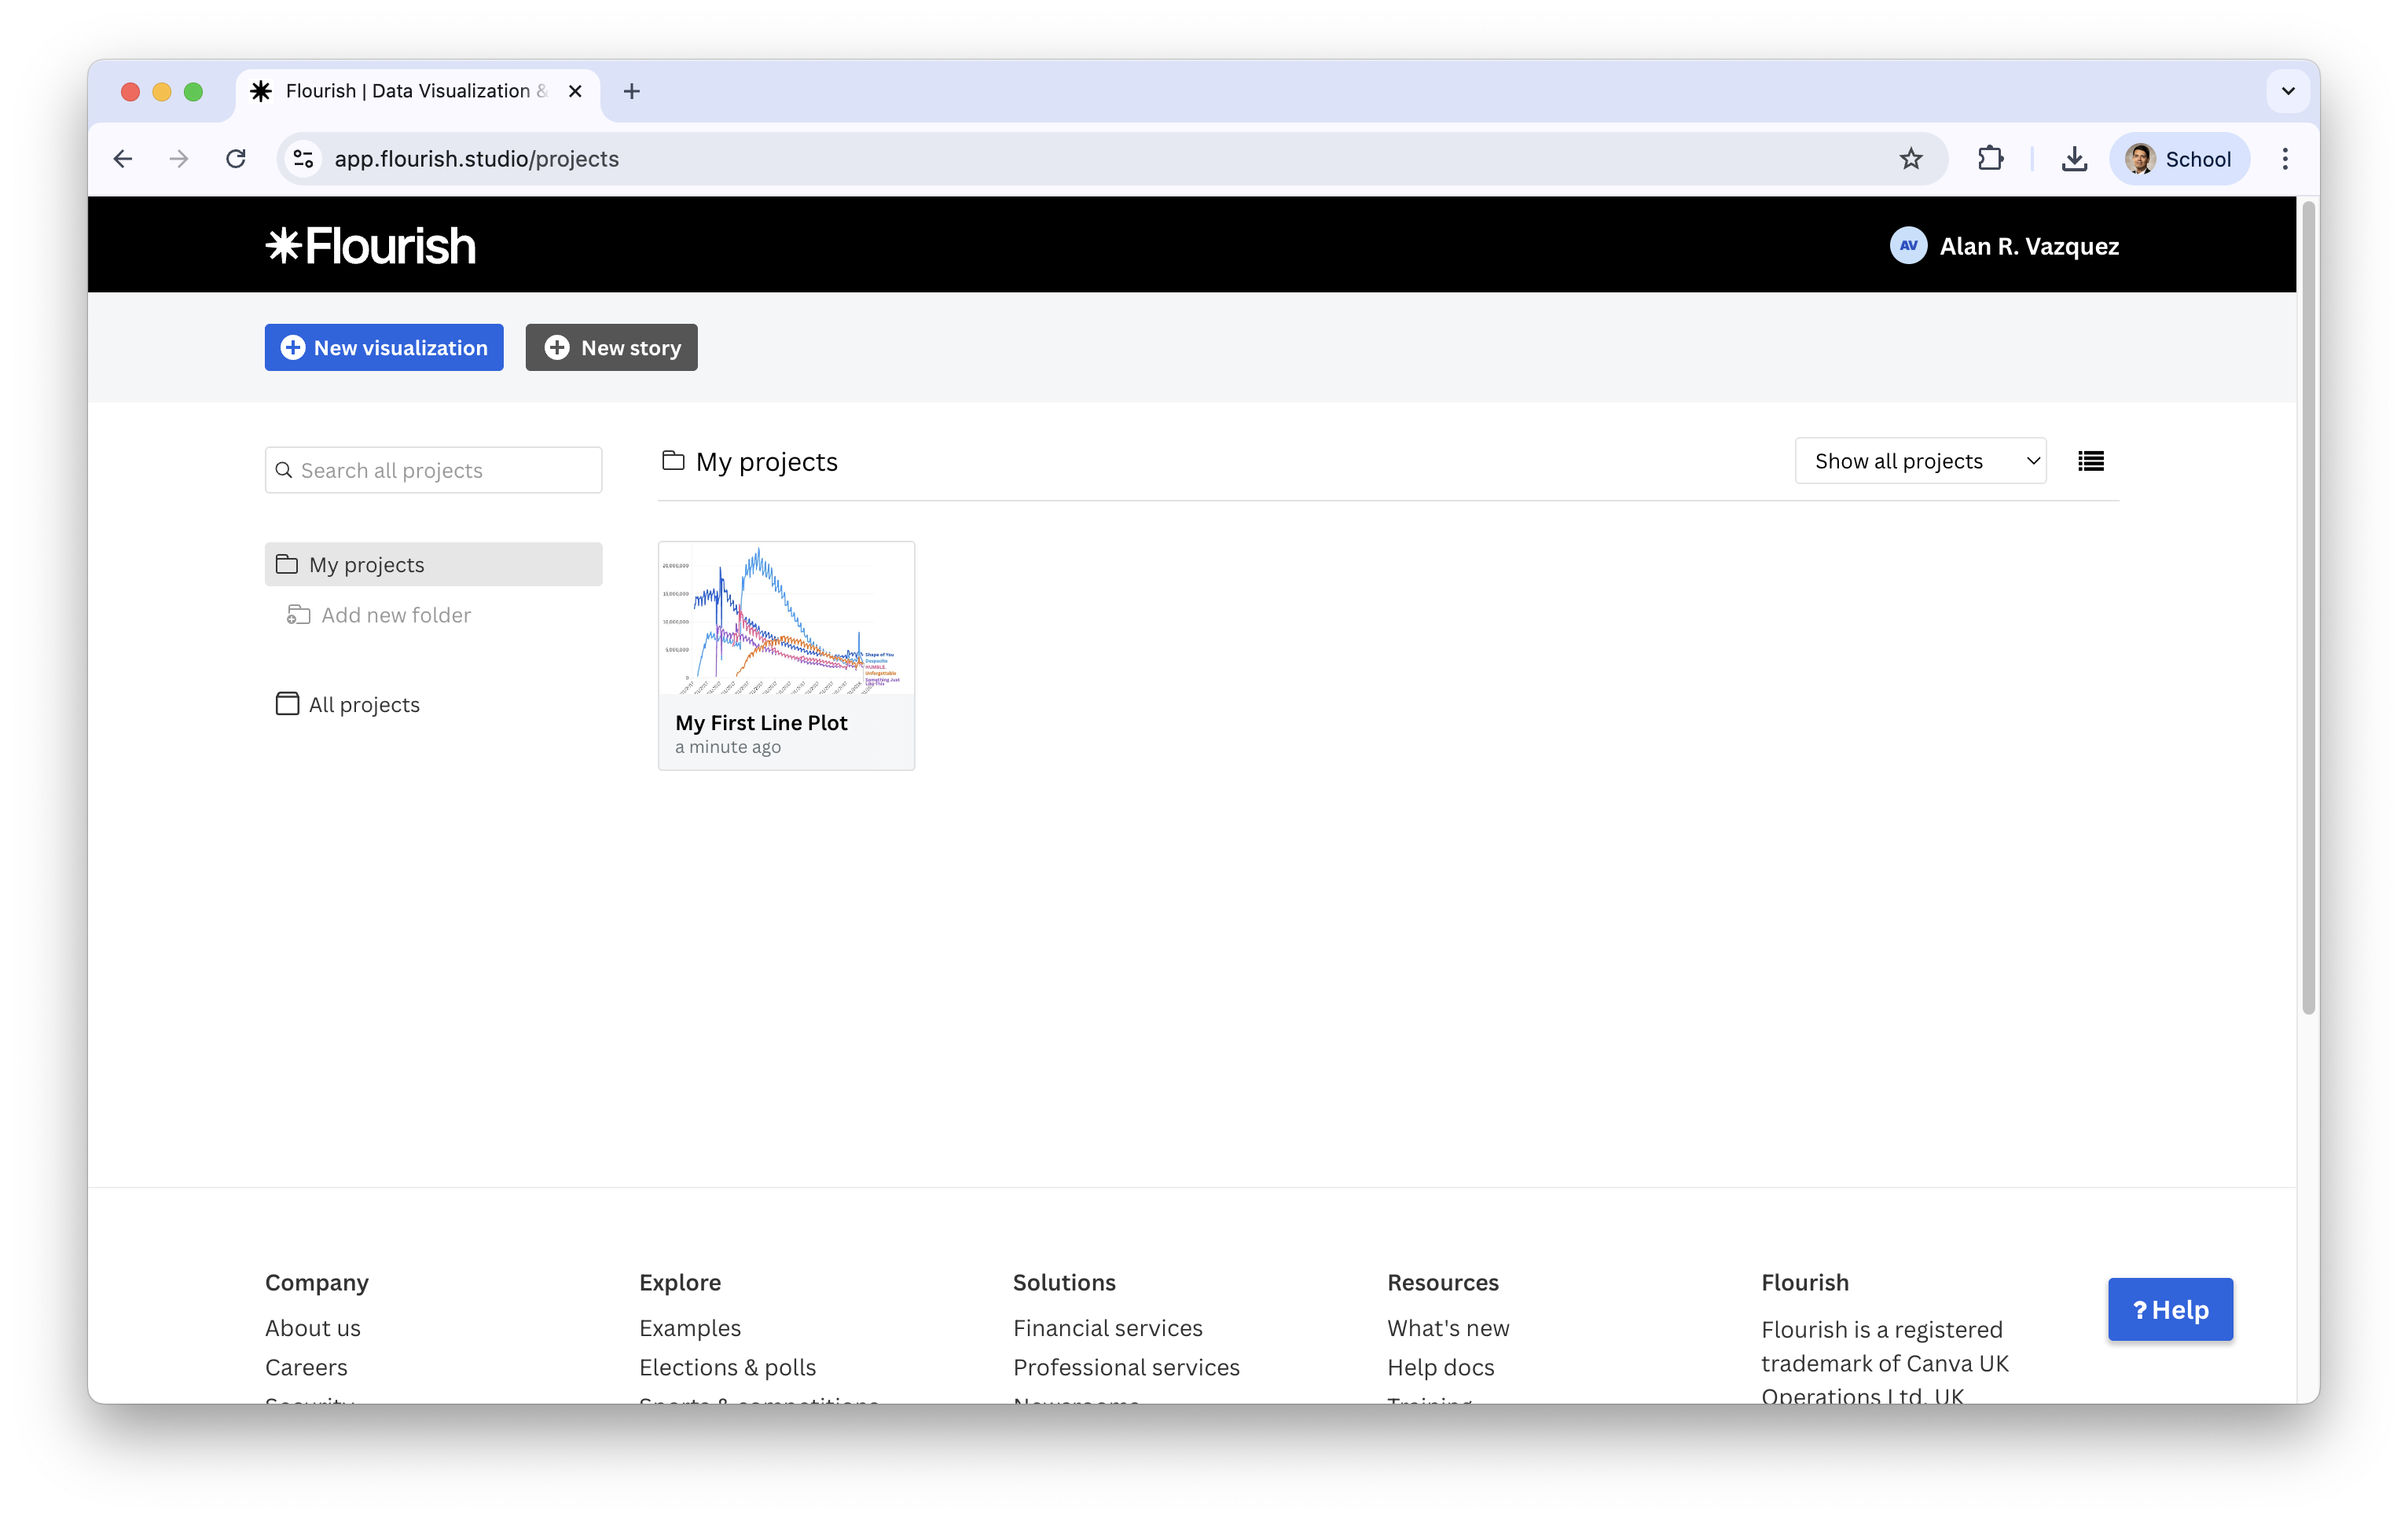
Task: Expand the Show all projects dropdown
Action: click(x=1920, y=461)
